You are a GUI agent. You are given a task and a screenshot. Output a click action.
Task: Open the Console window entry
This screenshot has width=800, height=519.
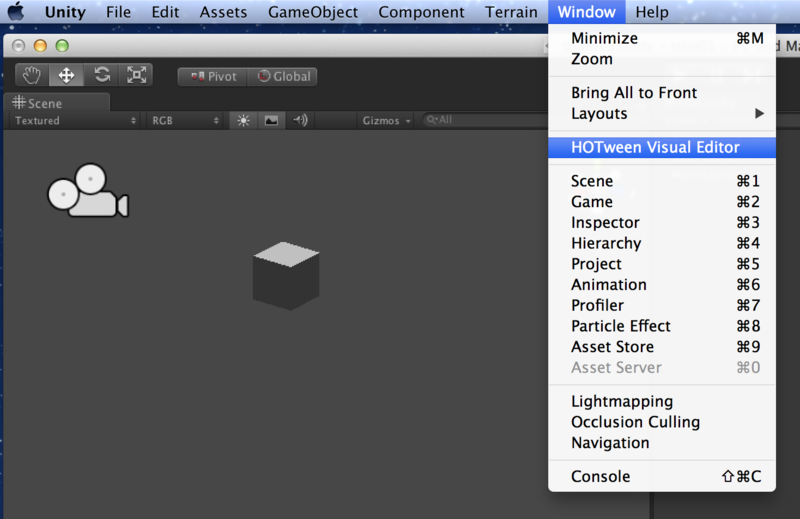tap(662, 477)
